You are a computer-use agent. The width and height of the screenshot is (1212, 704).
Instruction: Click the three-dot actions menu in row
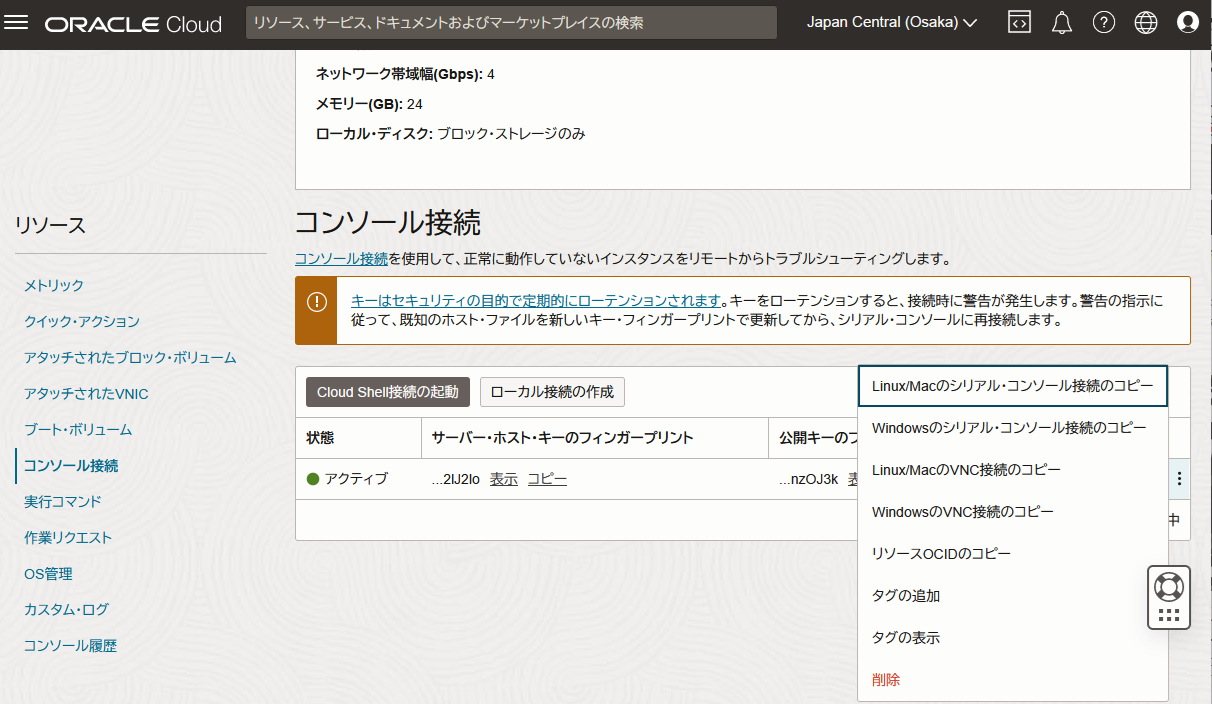point(1180,479)
